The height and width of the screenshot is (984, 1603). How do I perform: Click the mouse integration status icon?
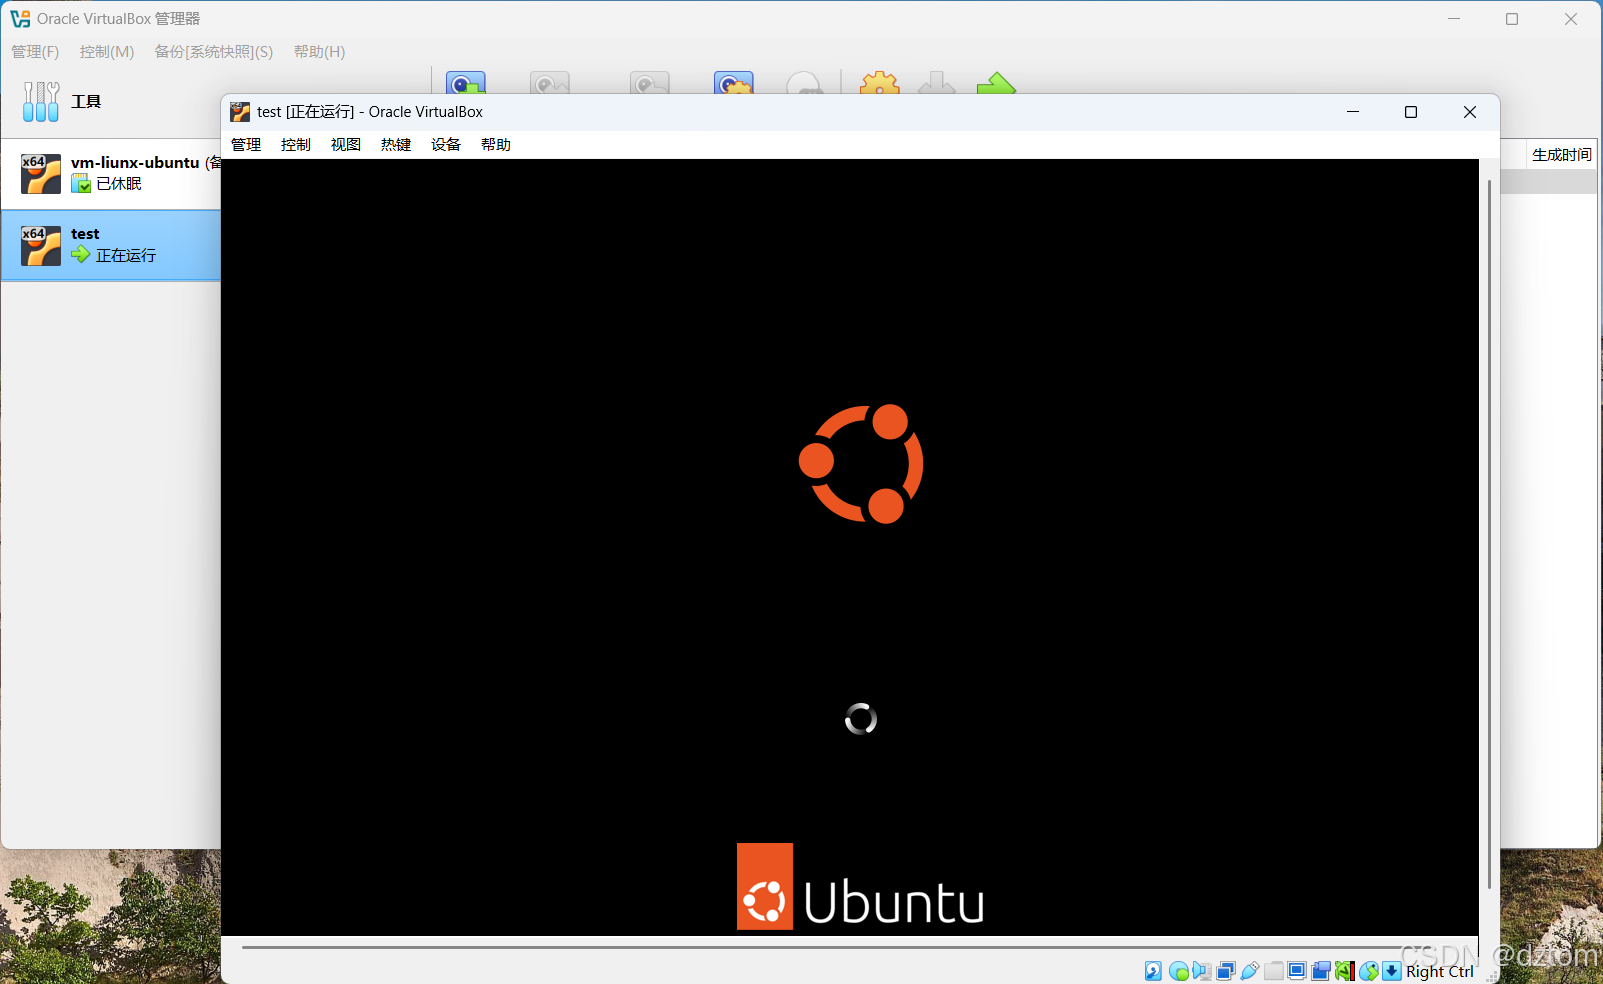[x=1368, y=971]
